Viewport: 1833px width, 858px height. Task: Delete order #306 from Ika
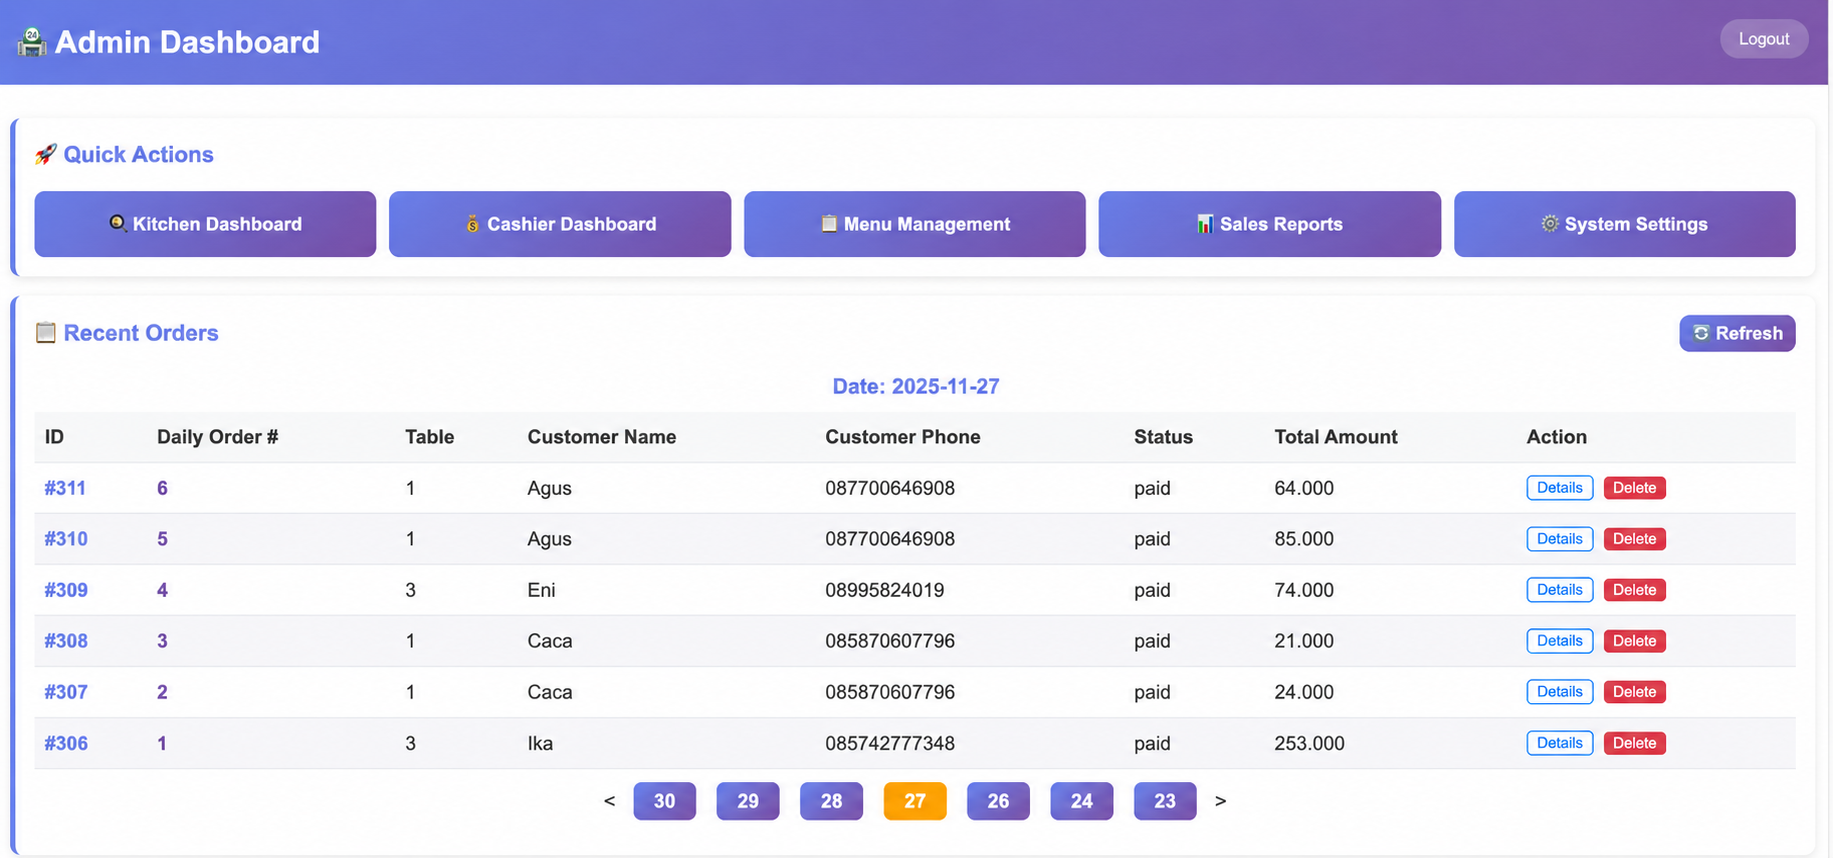pos(1634,743)
